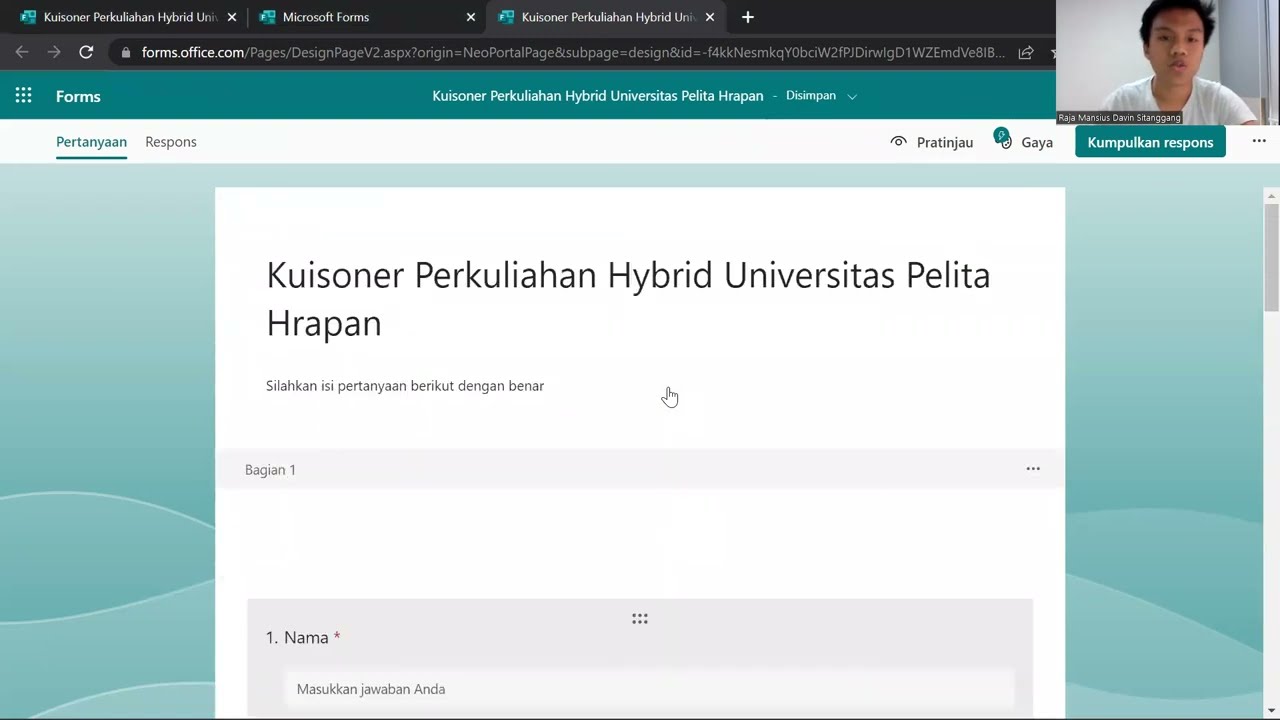Edit the form title Kuisoner Perkuliahan Hybrid

[x=628, y=298]
